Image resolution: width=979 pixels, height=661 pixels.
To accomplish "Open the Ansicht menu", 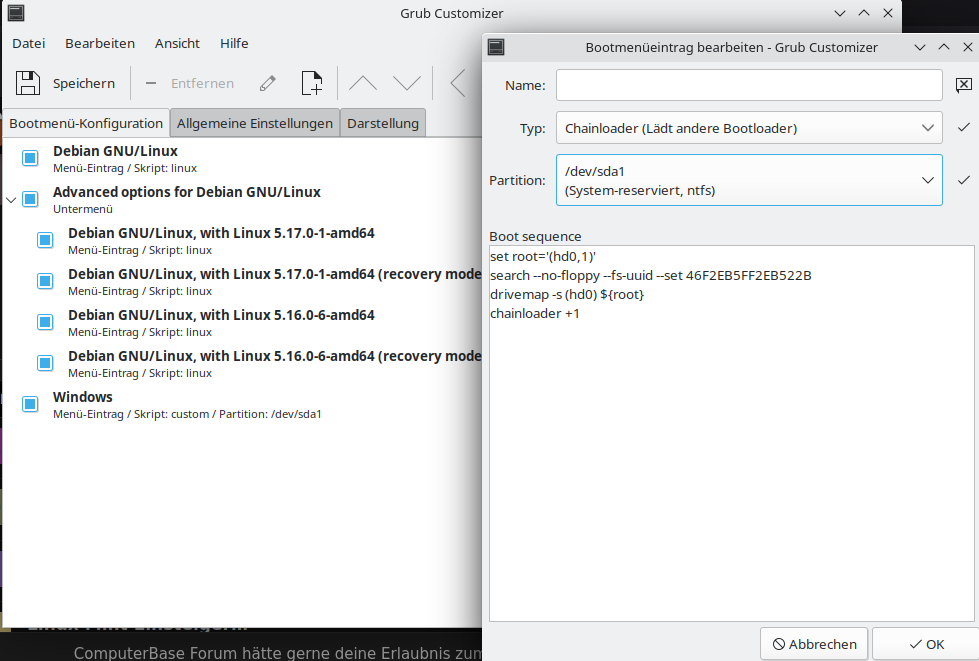I will click(x=177, y=43).
